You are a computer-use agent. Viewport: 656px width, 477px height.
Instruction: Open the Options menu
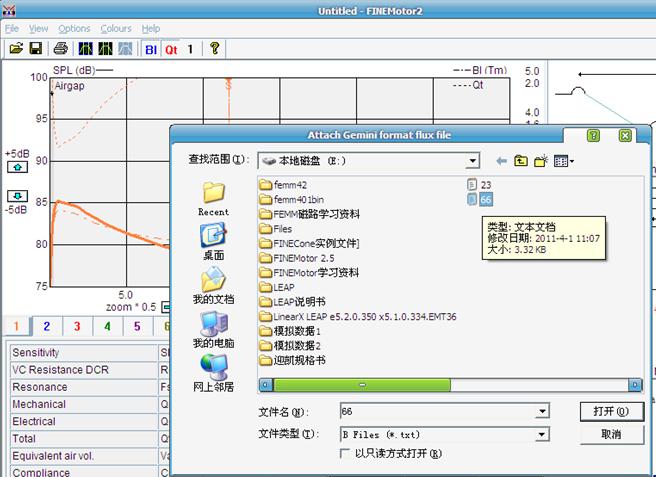(x=74, y=28)
